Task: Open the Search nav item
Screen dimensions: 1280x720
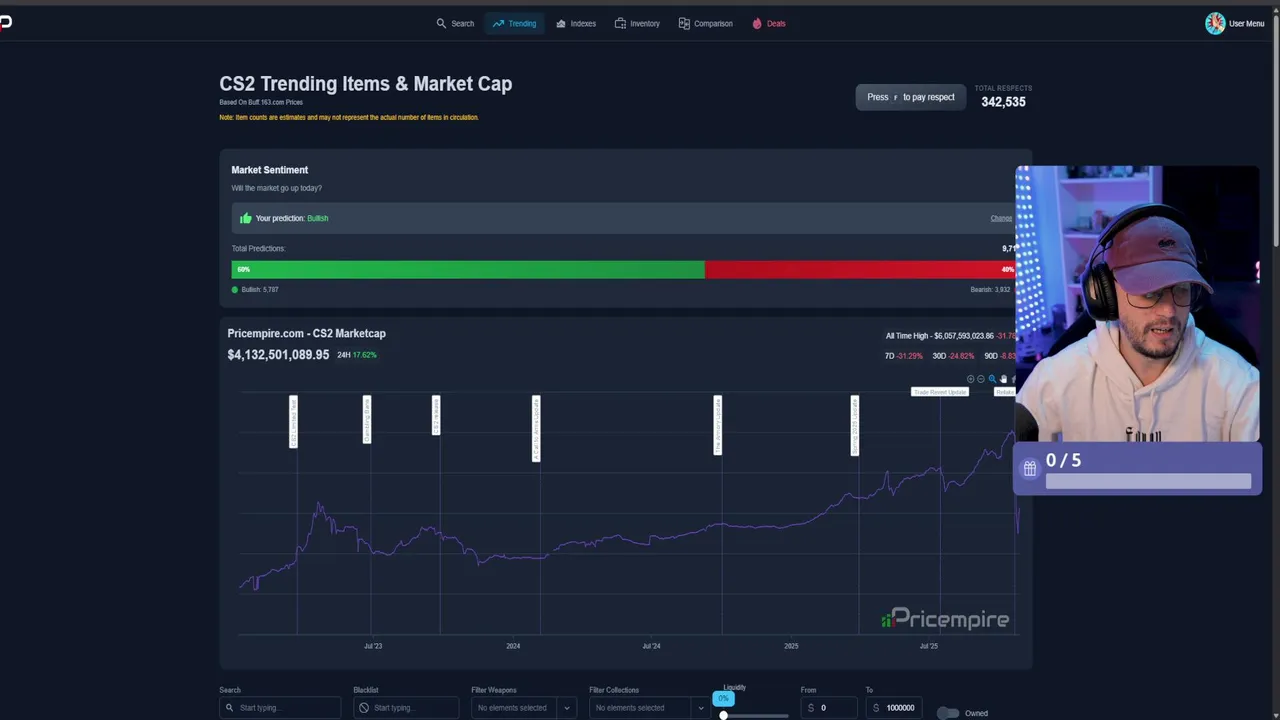Action: pyautogui.click(x=455, y=23)
